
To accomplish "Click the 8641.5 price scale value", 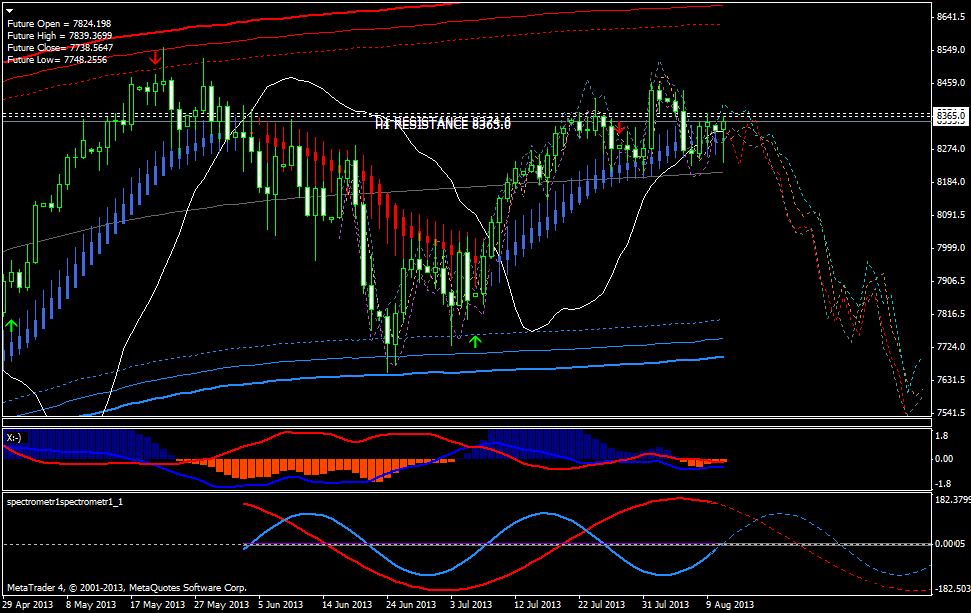I will [x=951, y=17].
